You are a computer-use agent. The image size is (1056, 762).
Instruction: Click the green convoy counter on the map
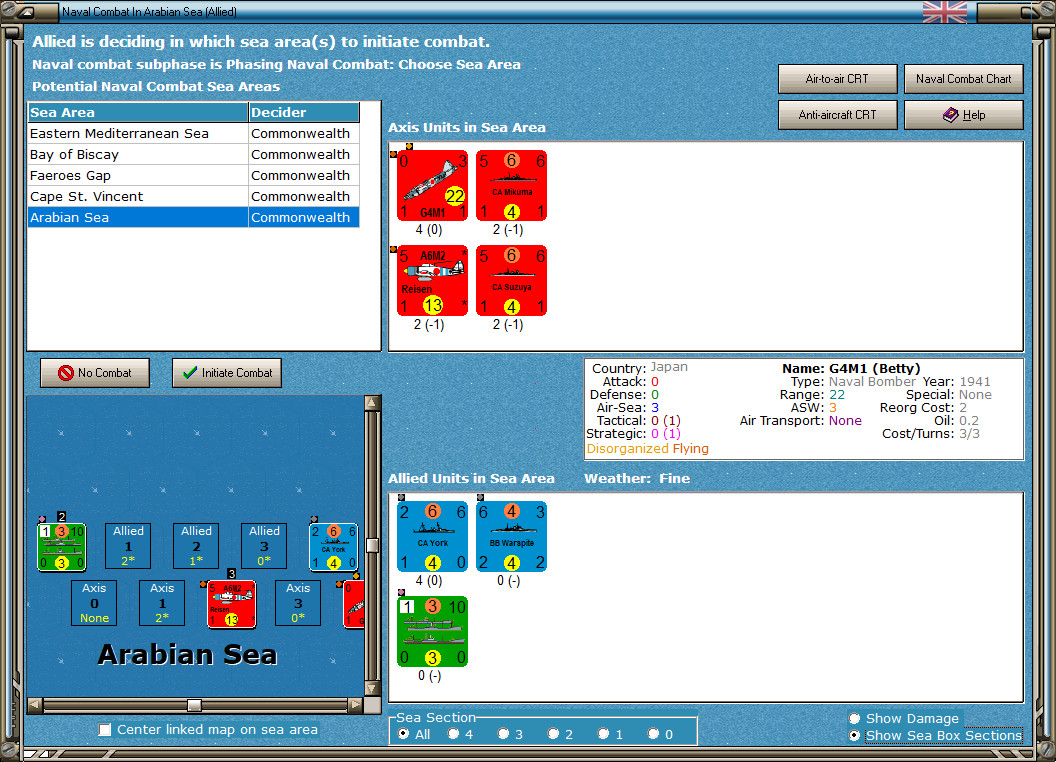click(x=61, y=546)
